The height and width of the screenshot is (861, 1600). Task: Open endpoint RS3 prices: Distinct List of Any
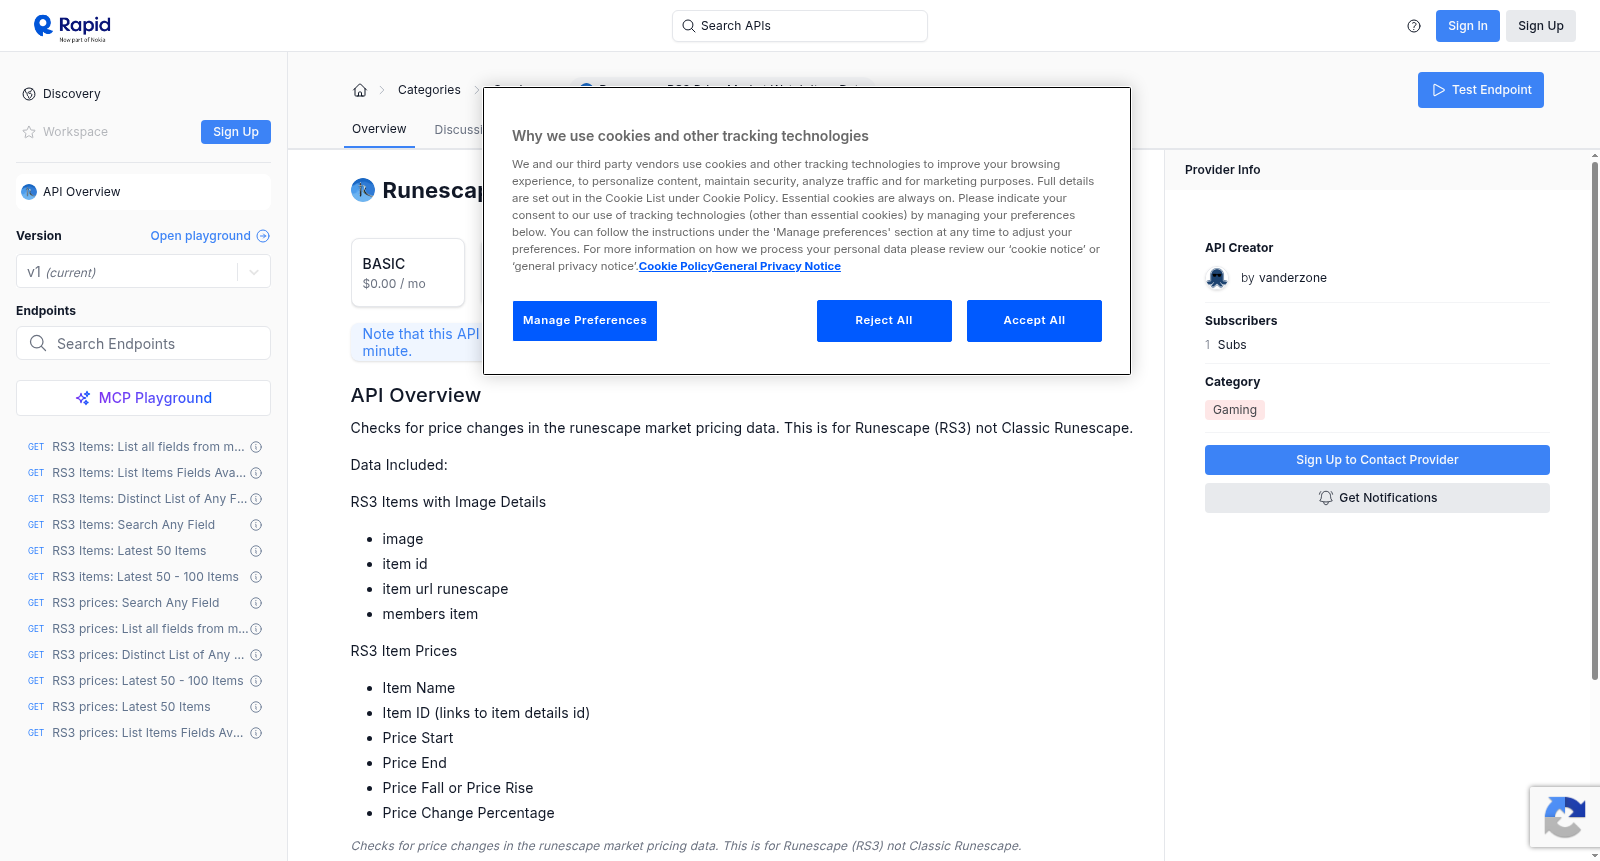[x=148, y=655]
